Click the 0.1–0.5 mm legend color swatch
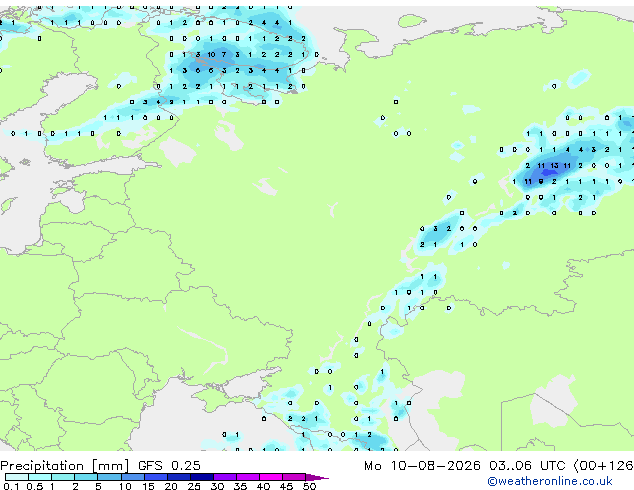This screenshot has height=490, width=634. (17, 477)
